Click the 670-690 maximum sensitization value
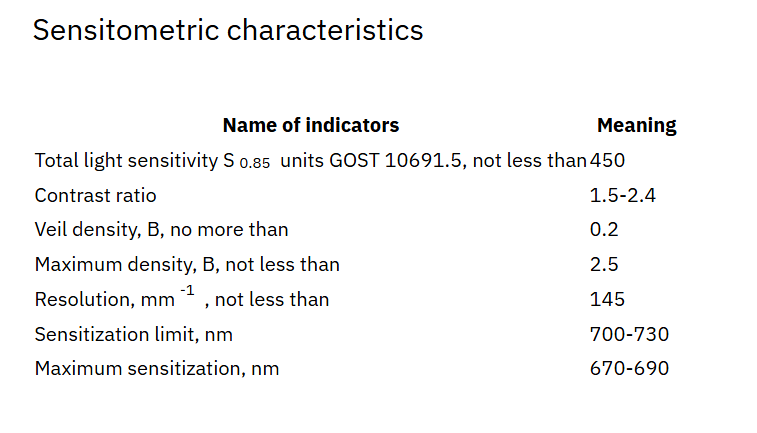 point(629,368)
